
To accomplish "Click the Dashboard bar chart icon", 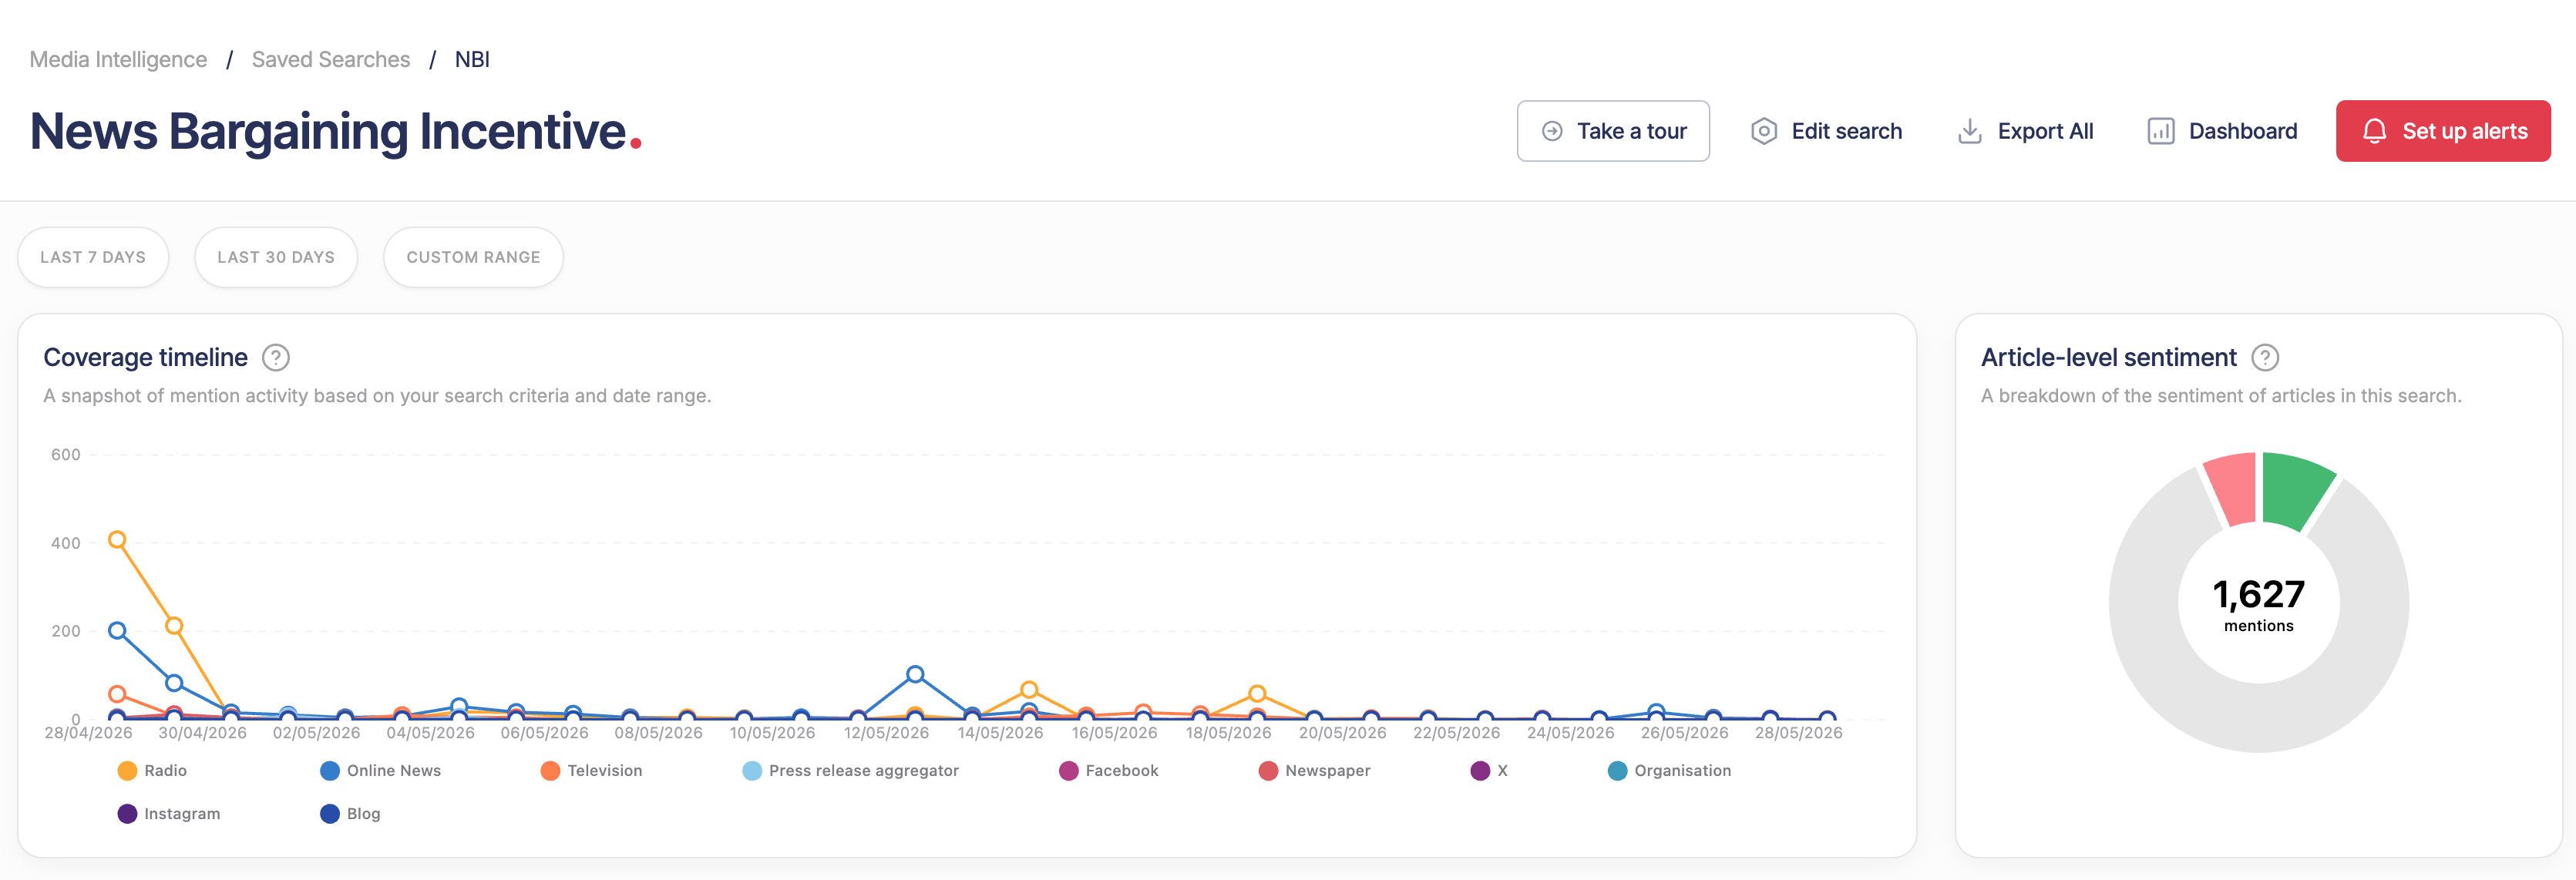I will pos(2160,131).
